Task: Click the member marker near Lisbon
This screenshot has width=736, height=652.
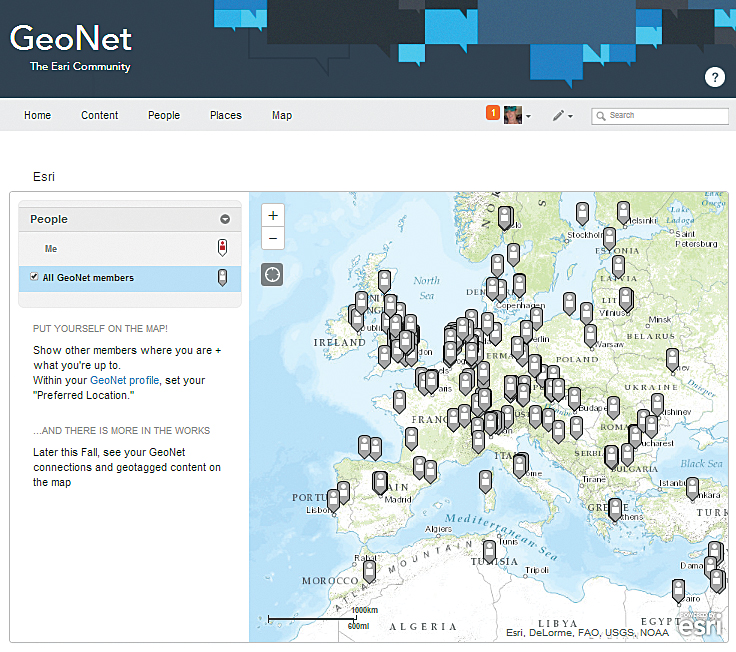Action: coord(333,500)
